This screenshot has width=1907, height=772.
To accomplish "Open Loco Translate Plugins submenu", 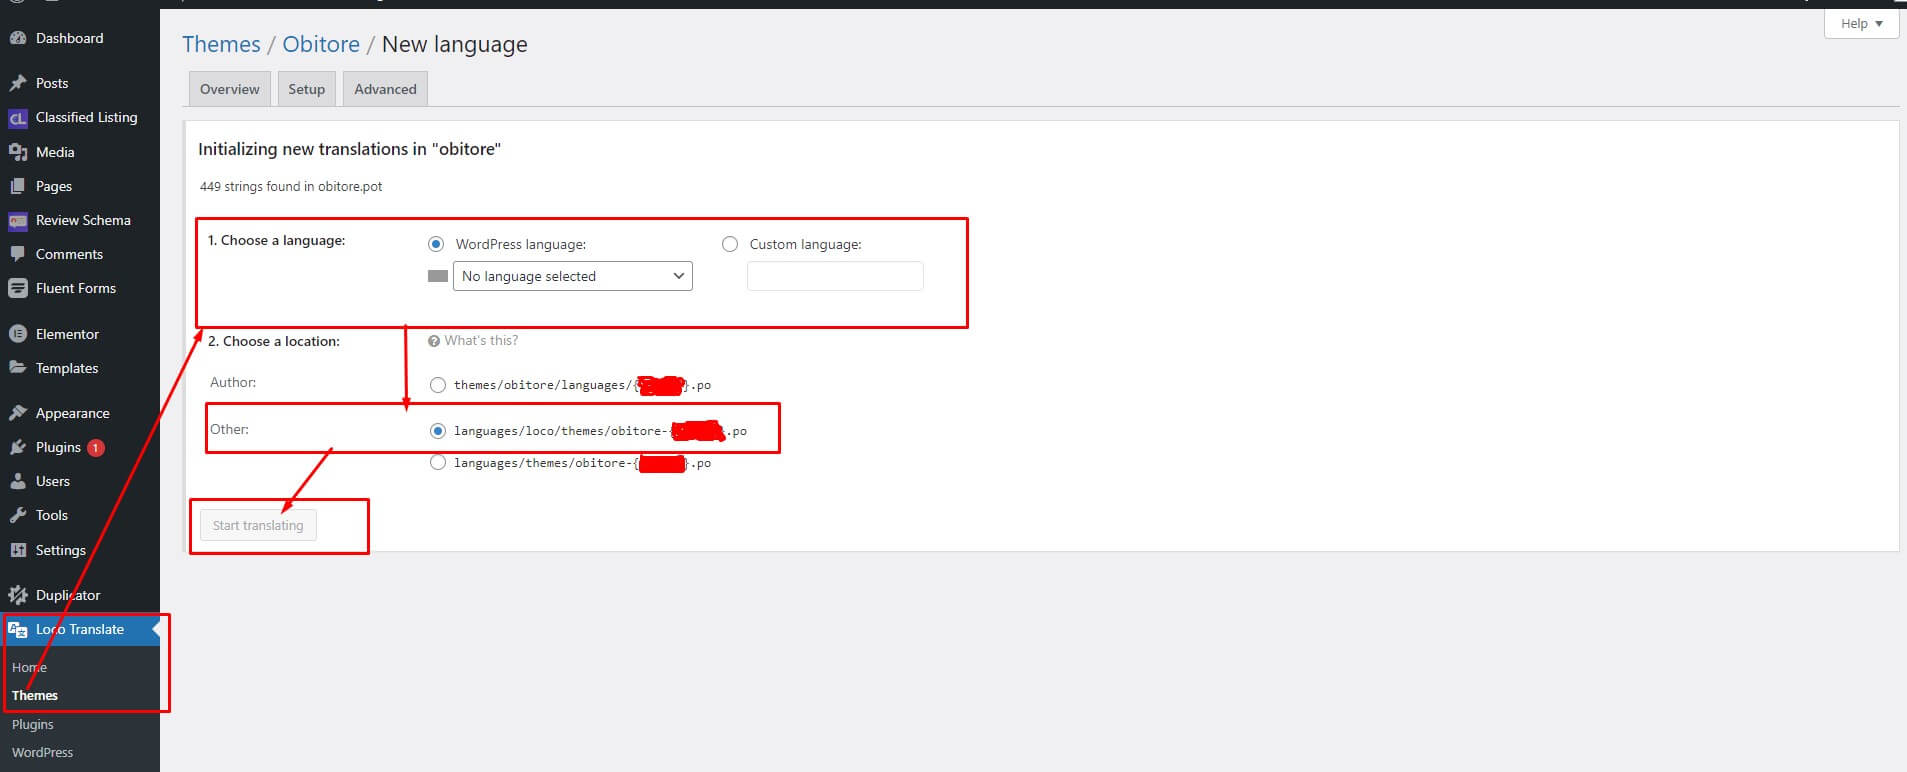I will point(33,724).
